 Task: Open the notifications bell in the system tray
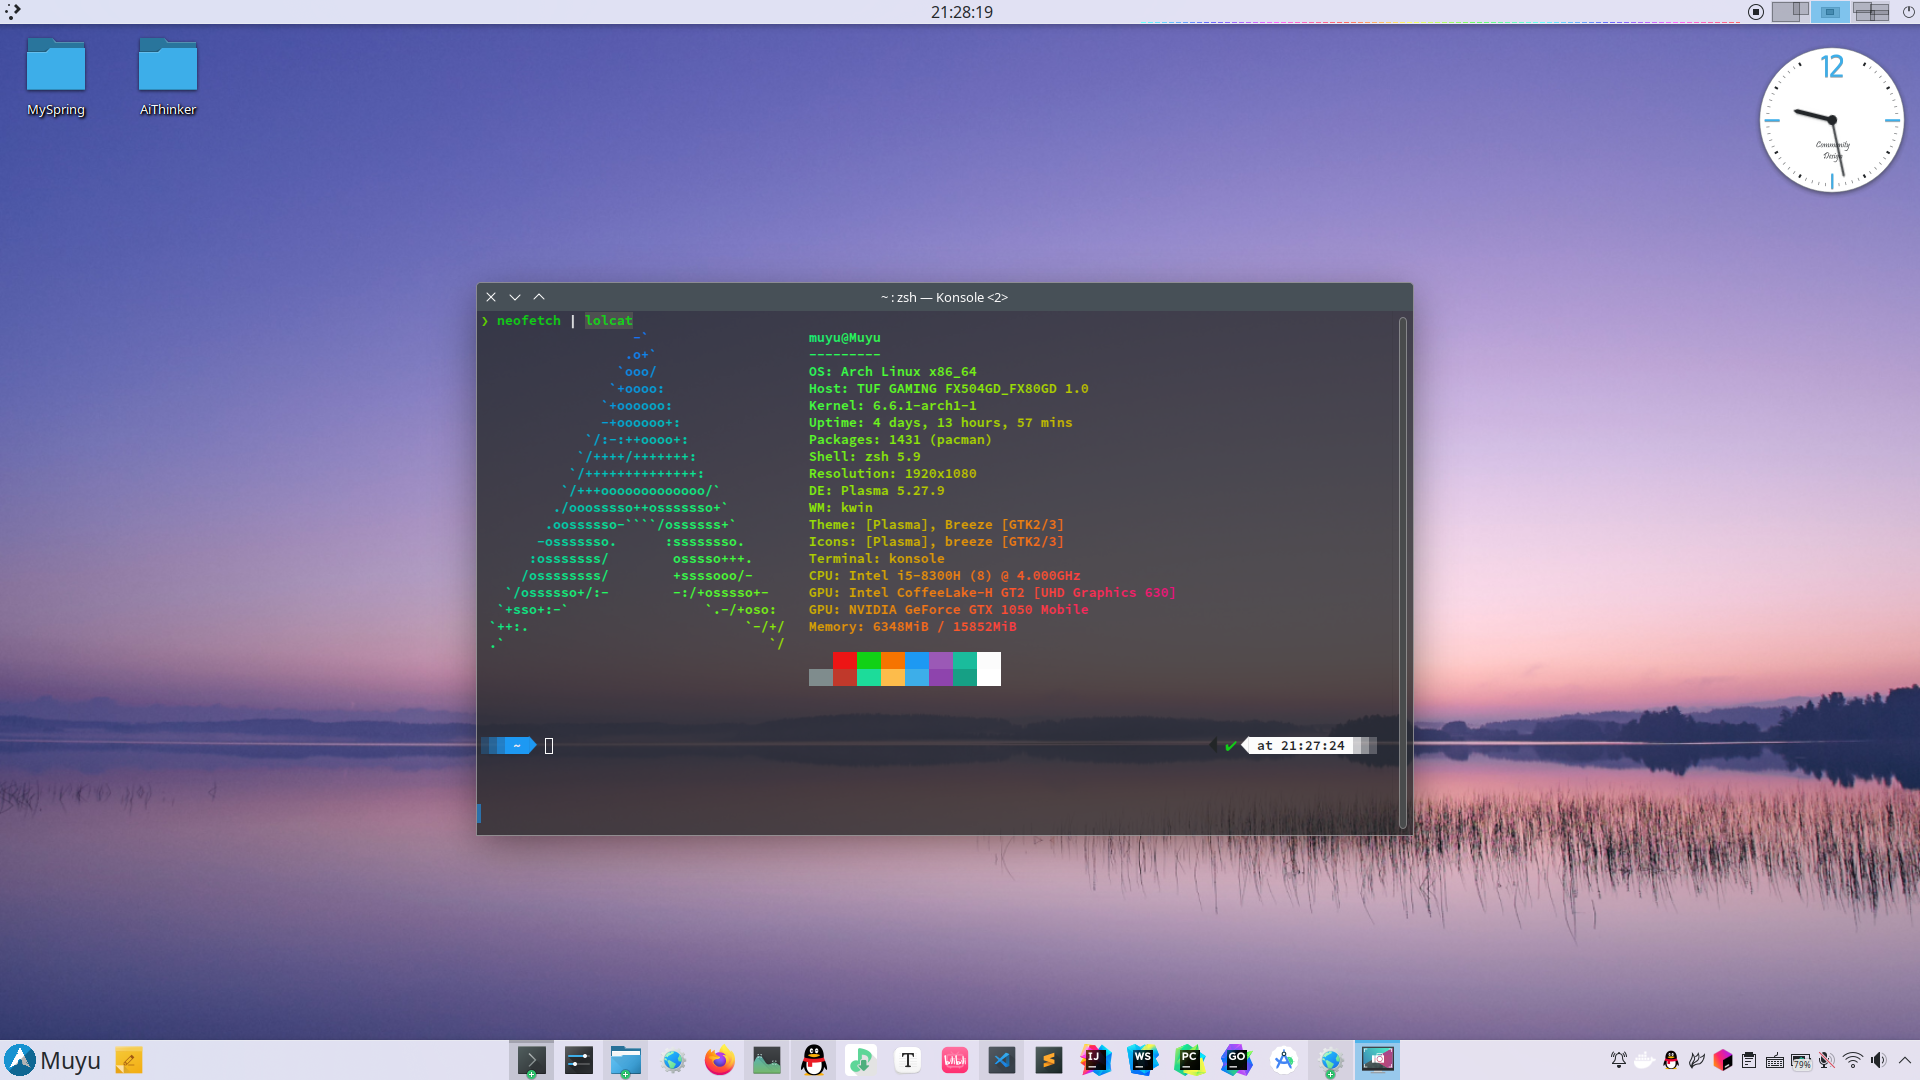pos(1618,1060)
